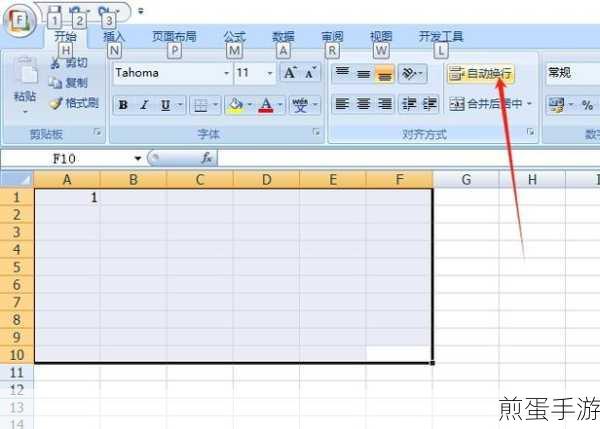Open the 字体 group dialog launcher
Viewport: 600px width, 429px height.
316,132
